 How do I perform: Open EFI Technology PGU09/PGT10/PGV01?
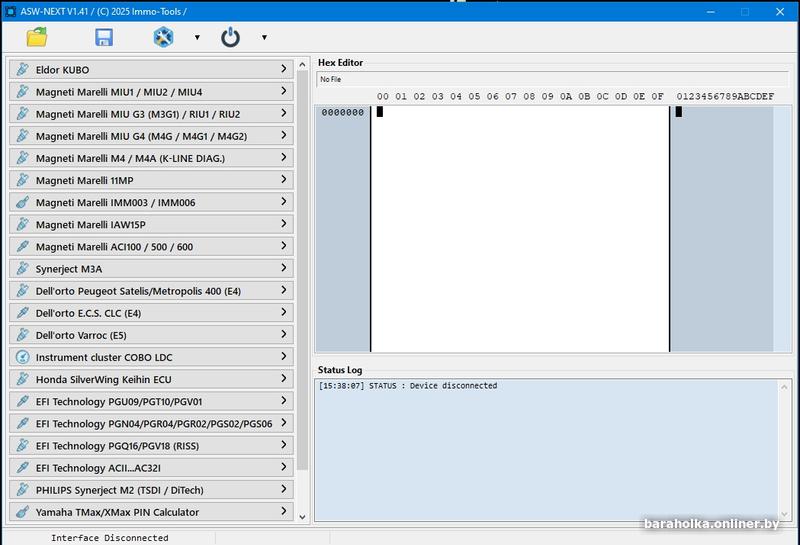click(151, 401)
